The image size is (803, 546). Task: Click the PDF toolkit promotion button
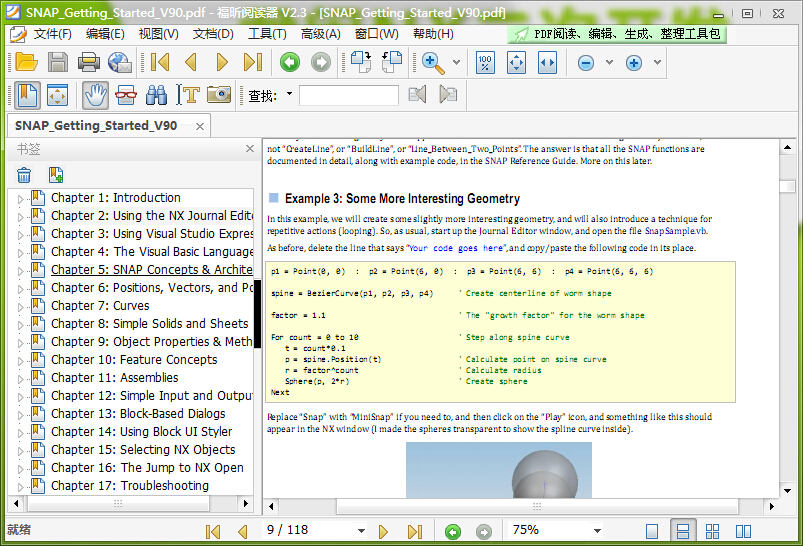coord(616,34)
